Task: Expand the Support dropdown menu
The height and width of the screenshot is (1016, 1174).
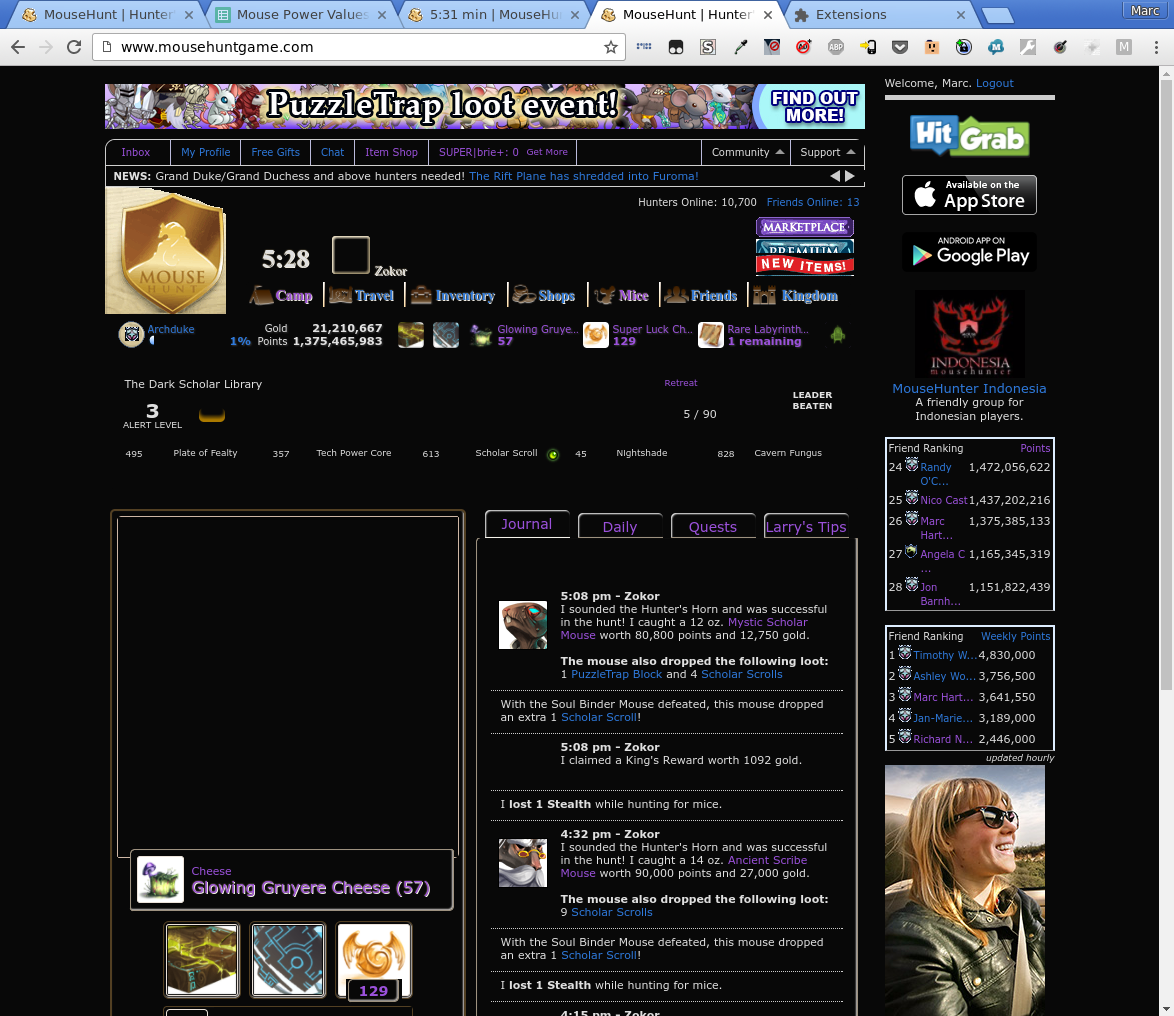Action: coord(827,152)
